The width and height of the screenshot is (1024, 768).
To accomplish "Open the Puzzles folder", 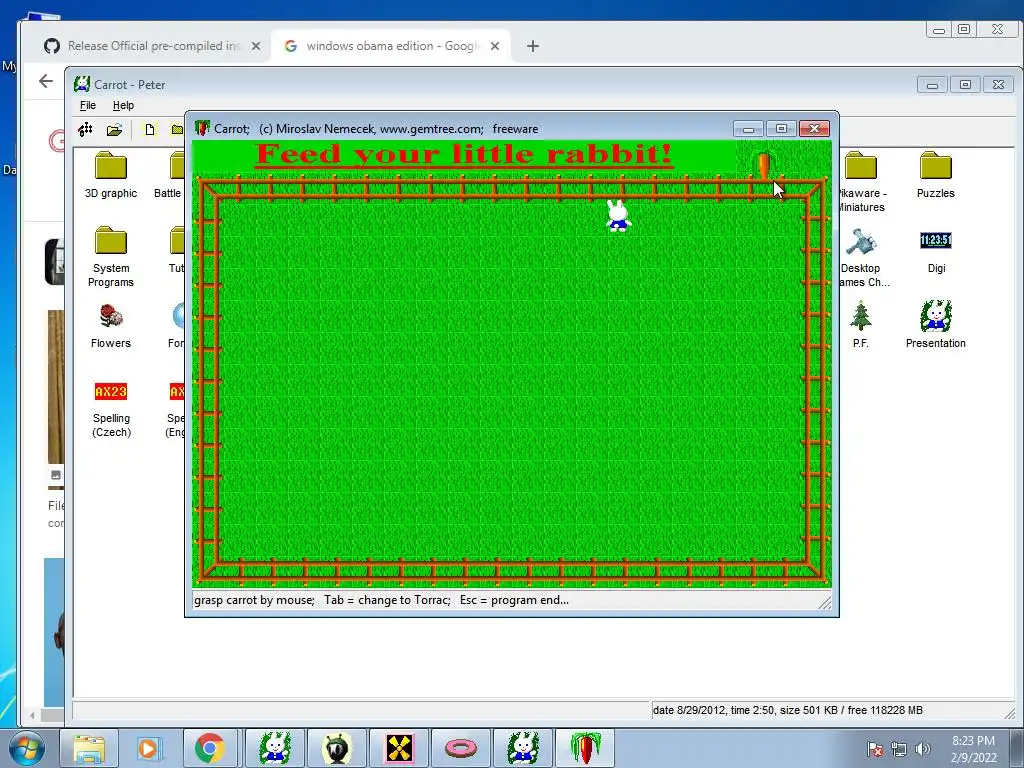I will [x=935, y=175].
